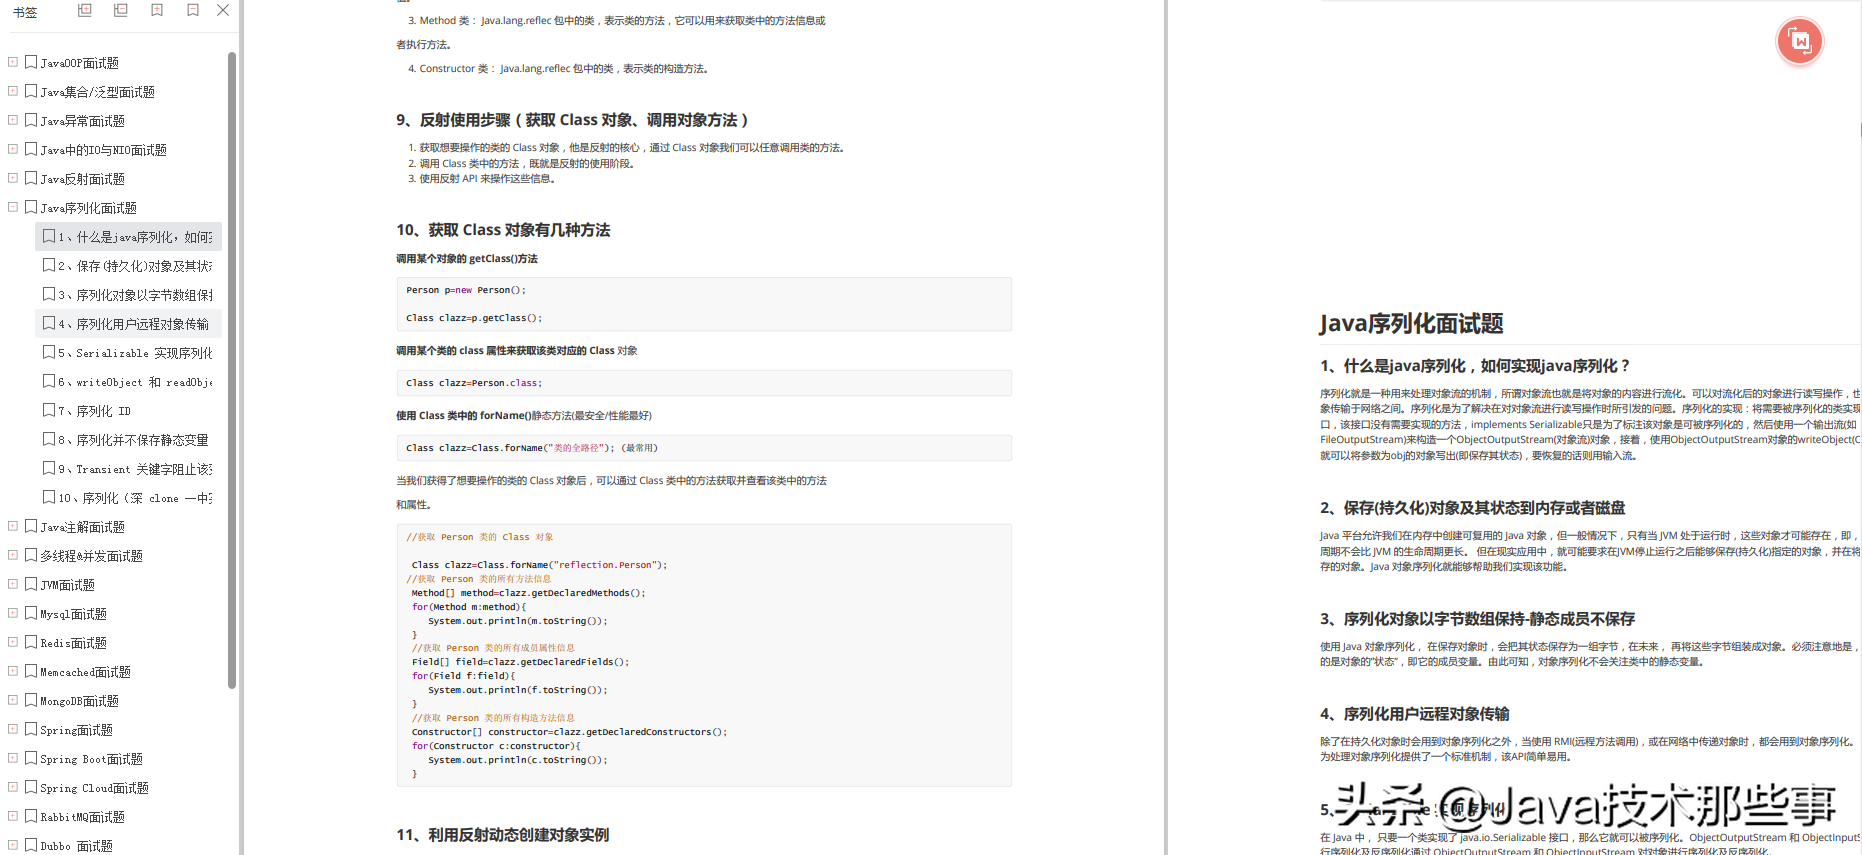Expand the Spring Cloud面试题 node

pos(13,787)
